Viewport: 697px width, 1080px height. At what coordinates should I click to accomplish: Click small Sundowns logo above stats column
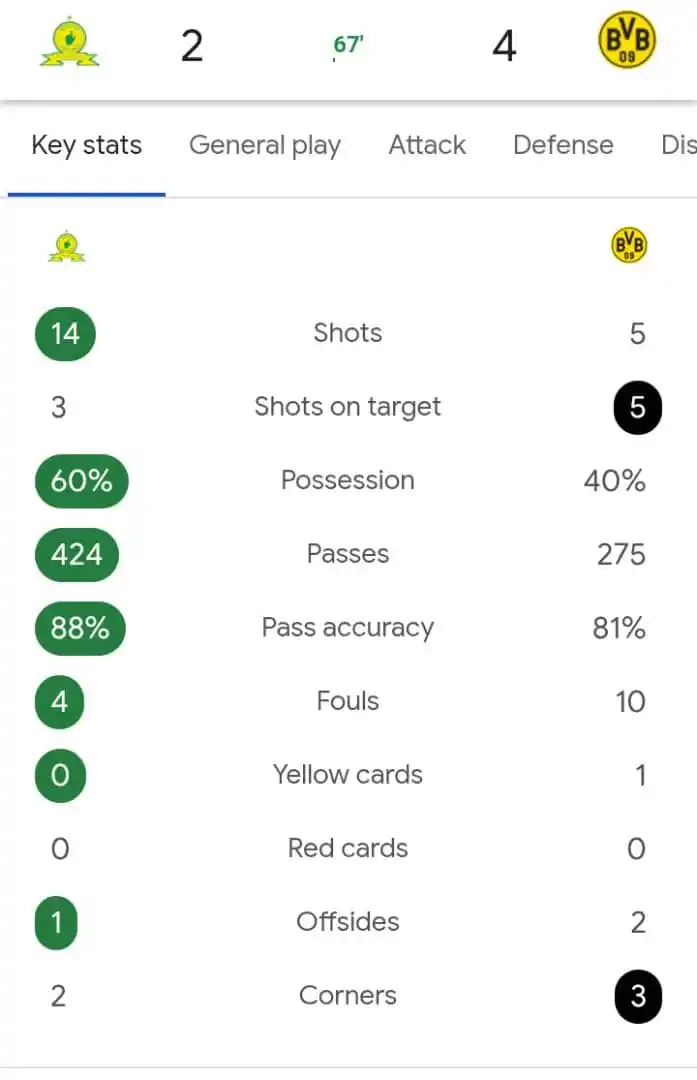(67, 247)
